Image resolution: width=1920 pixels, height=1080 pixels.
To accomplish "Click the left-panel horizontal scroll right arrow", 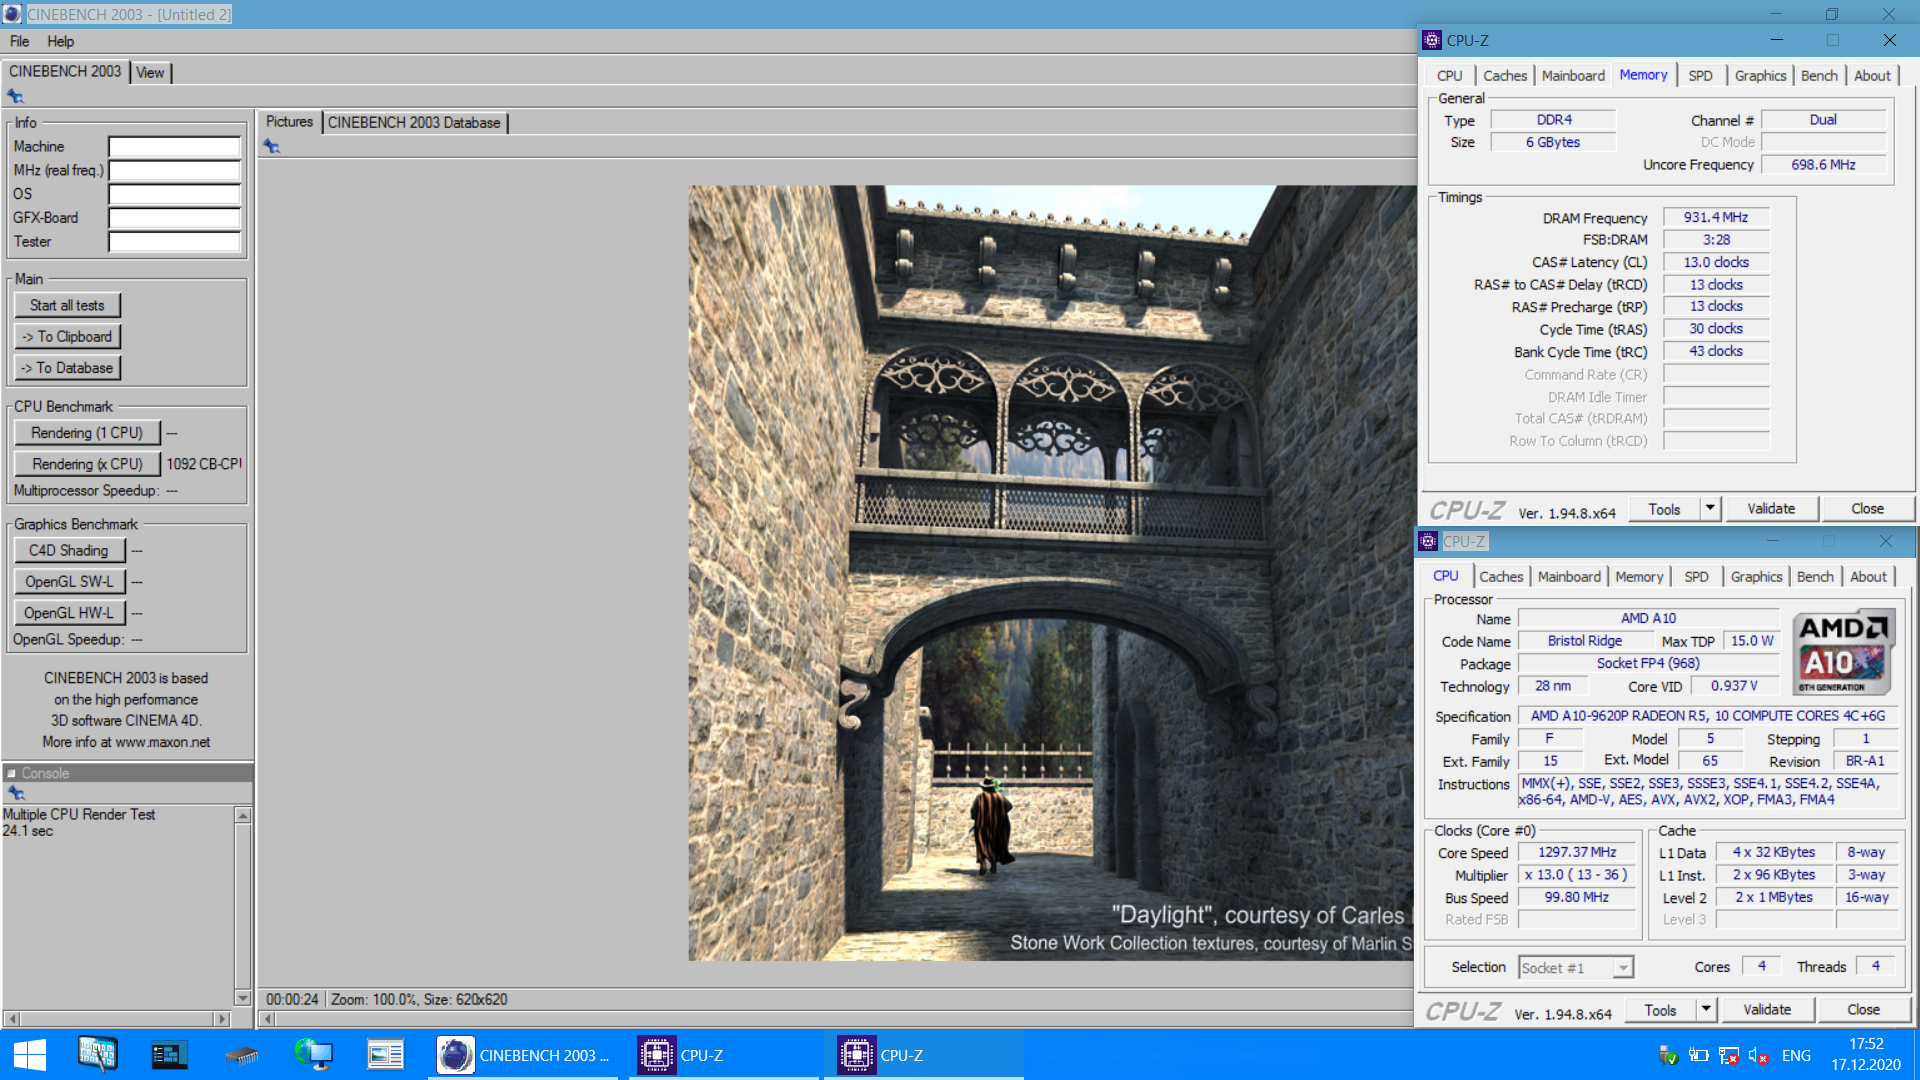I will point(222,1019).
